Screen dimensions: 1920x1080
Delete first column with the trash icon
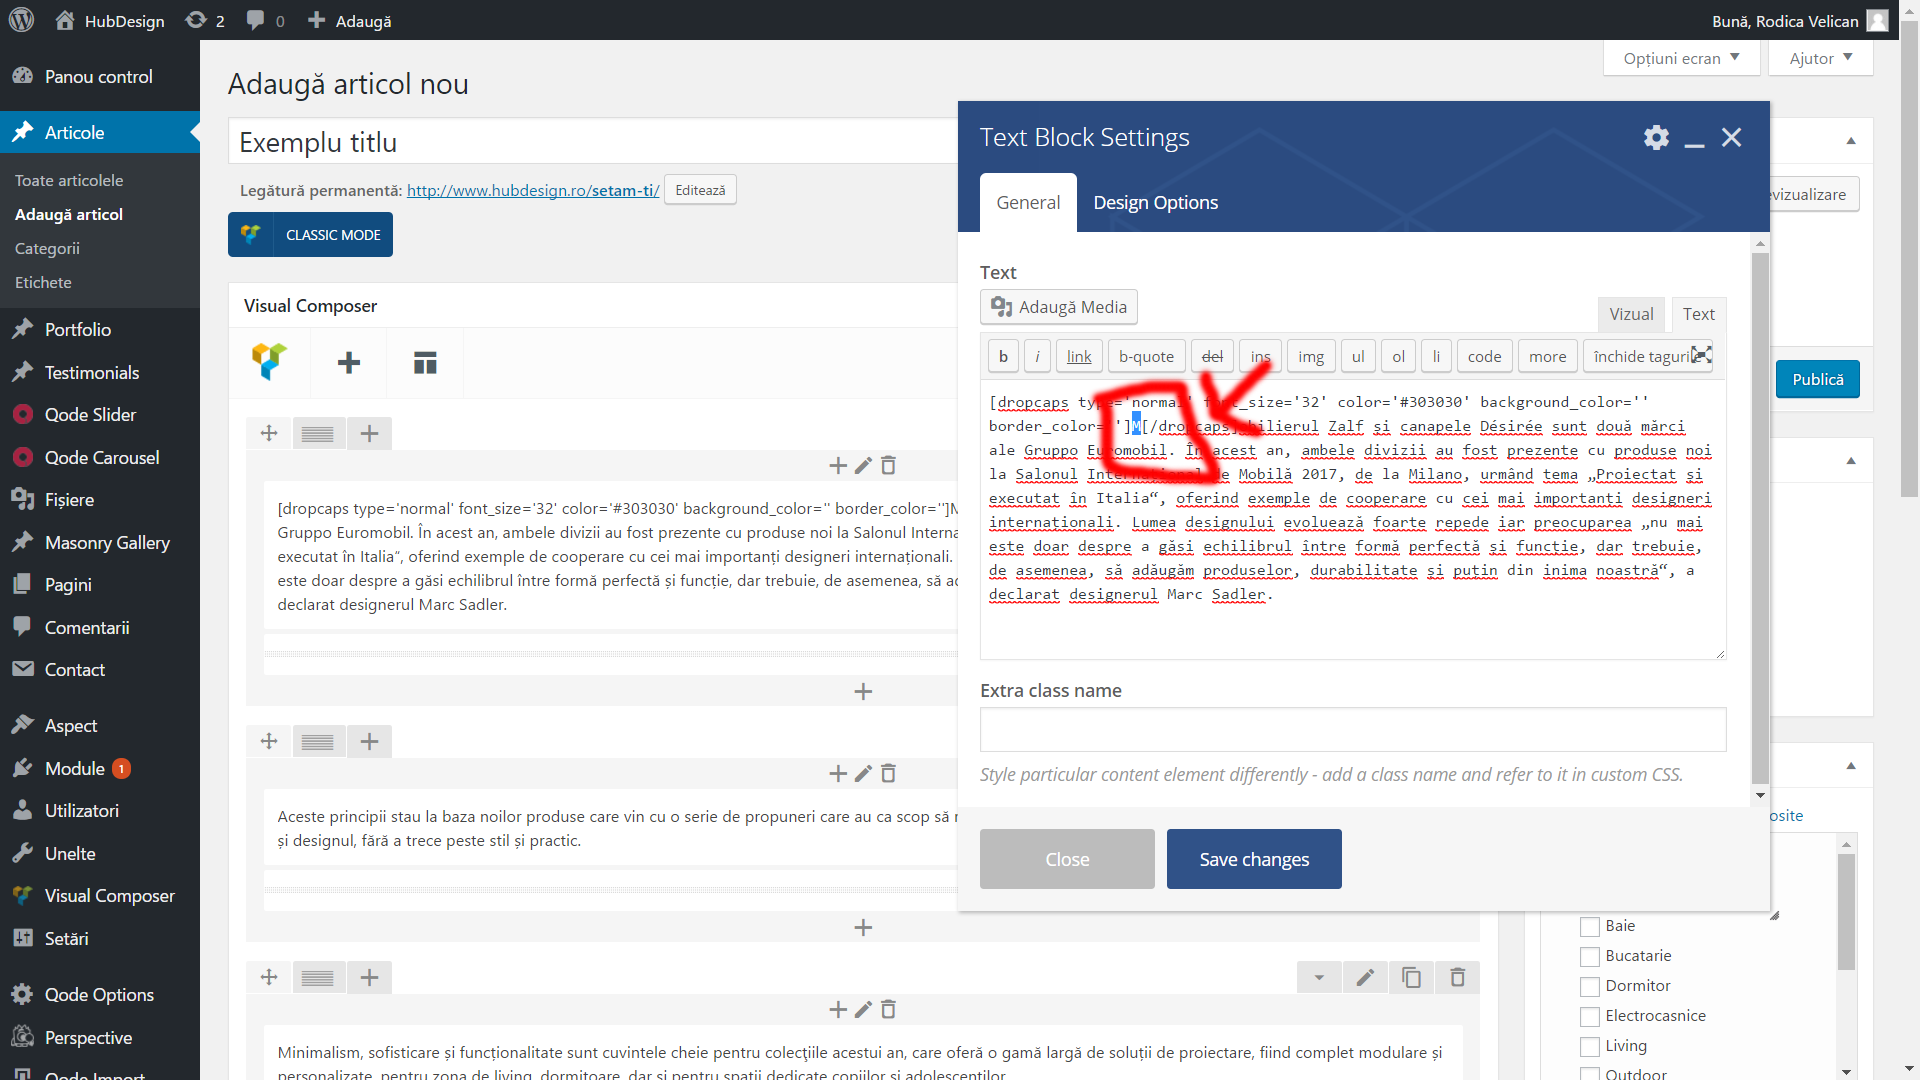tap(888, 465)
